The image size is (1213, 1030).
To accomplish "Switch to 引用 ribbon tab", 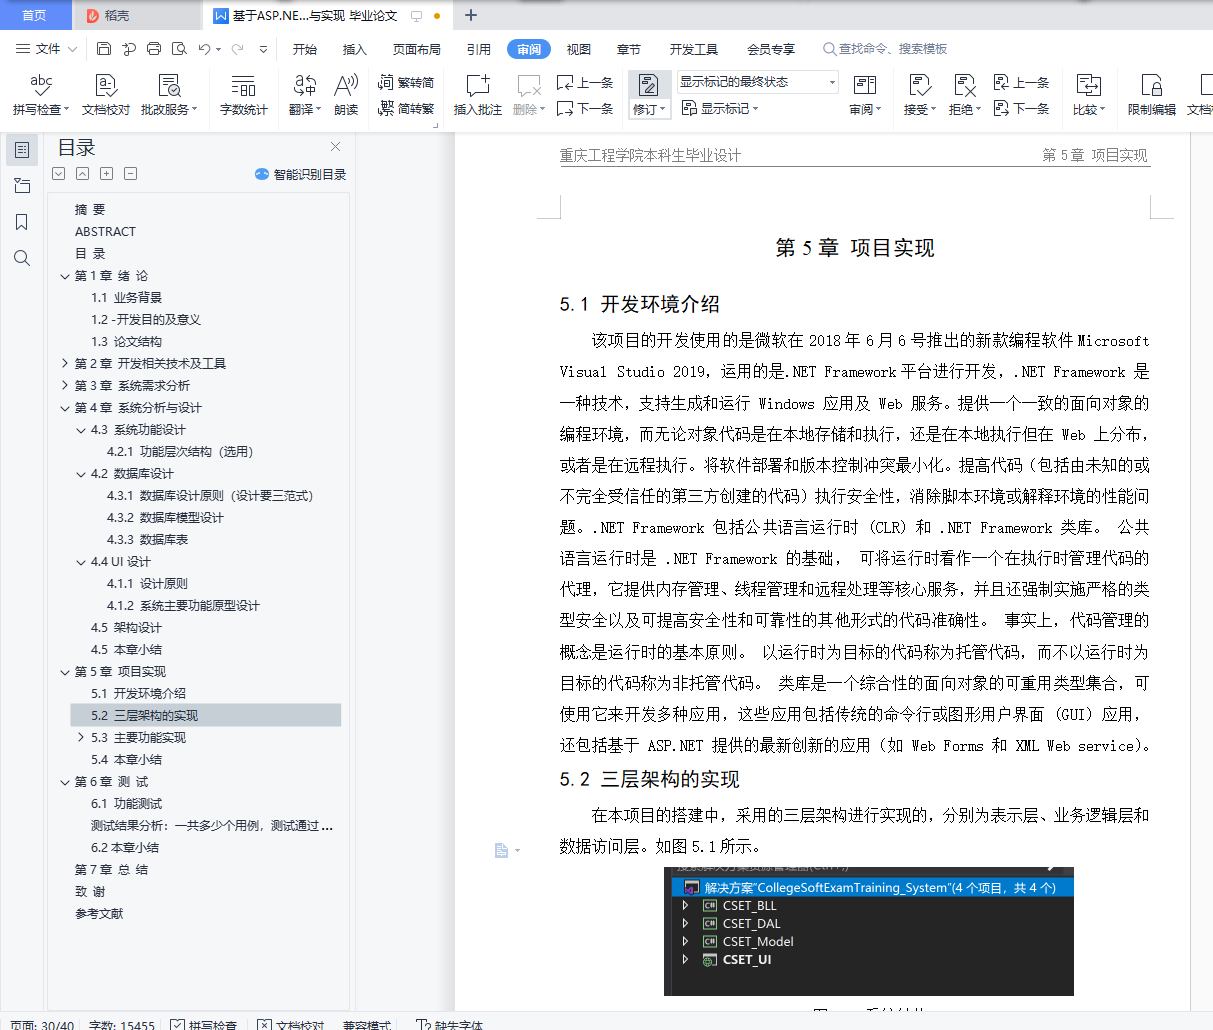I will click(x=479, y=49).
